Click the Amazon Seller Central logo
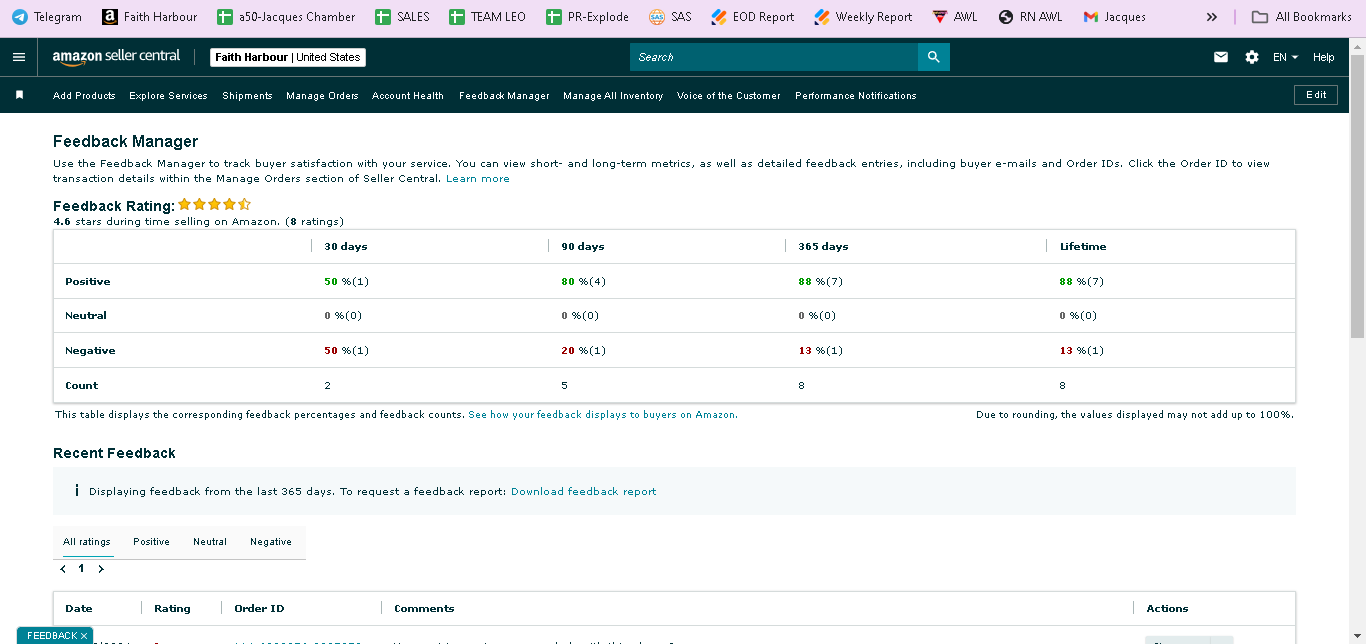 pos(117,57)
